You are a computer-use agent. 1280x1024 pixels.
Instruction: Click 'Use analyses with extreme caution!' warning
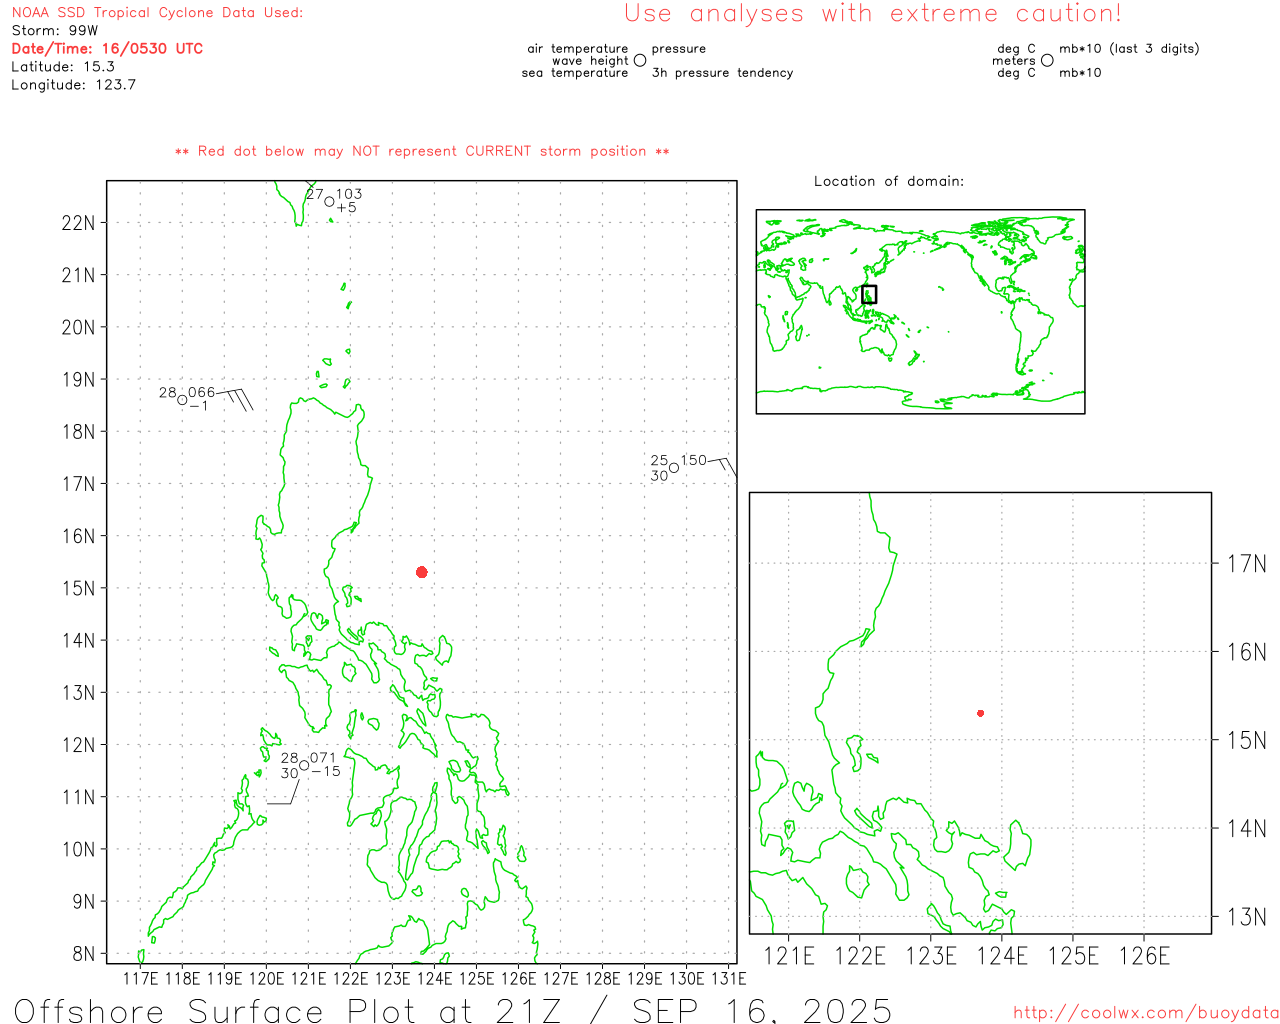pyautogui.click(x=873, y=13)
